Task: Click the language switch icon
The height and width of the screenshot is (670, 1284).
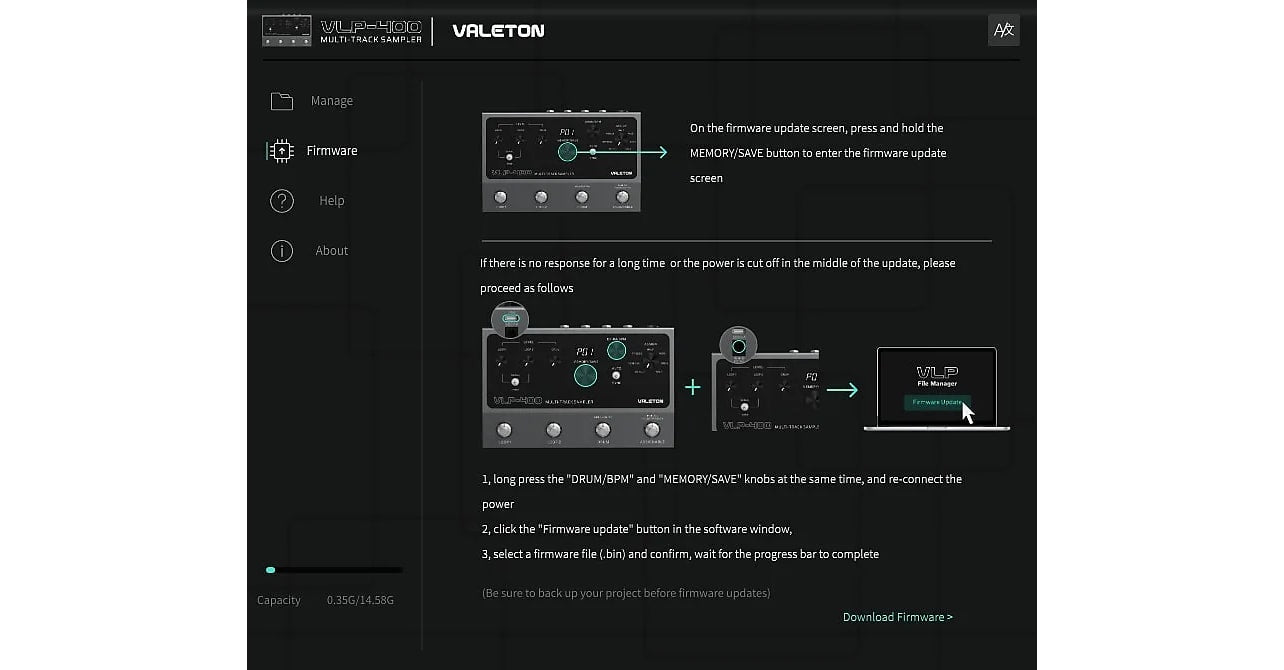Action: pyautogui.click(x=1003, y=30)
